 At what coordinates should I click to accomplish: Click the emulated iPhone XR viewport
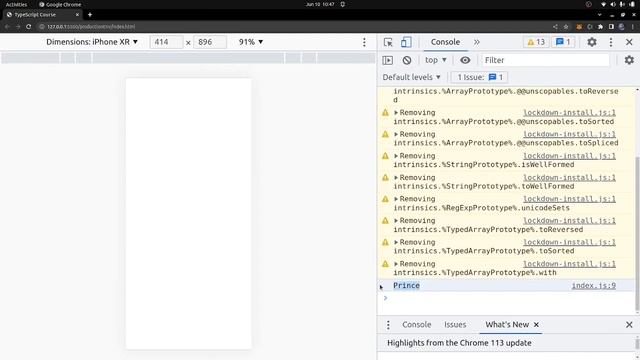[x=189, y=213]
